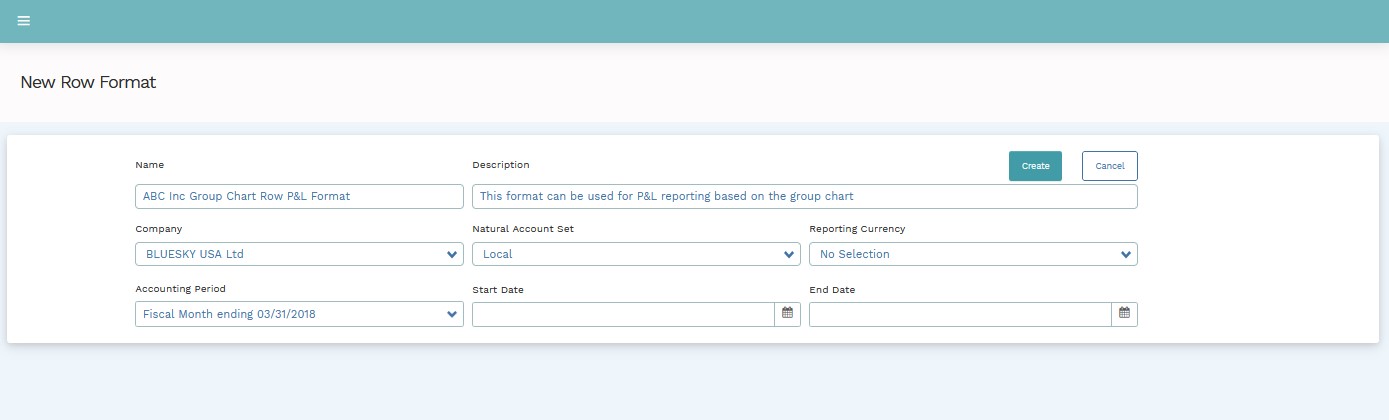Viewport: 1389px width, 420px height.
Task: Click the New Row Format page heading
Action: [88, 82]
